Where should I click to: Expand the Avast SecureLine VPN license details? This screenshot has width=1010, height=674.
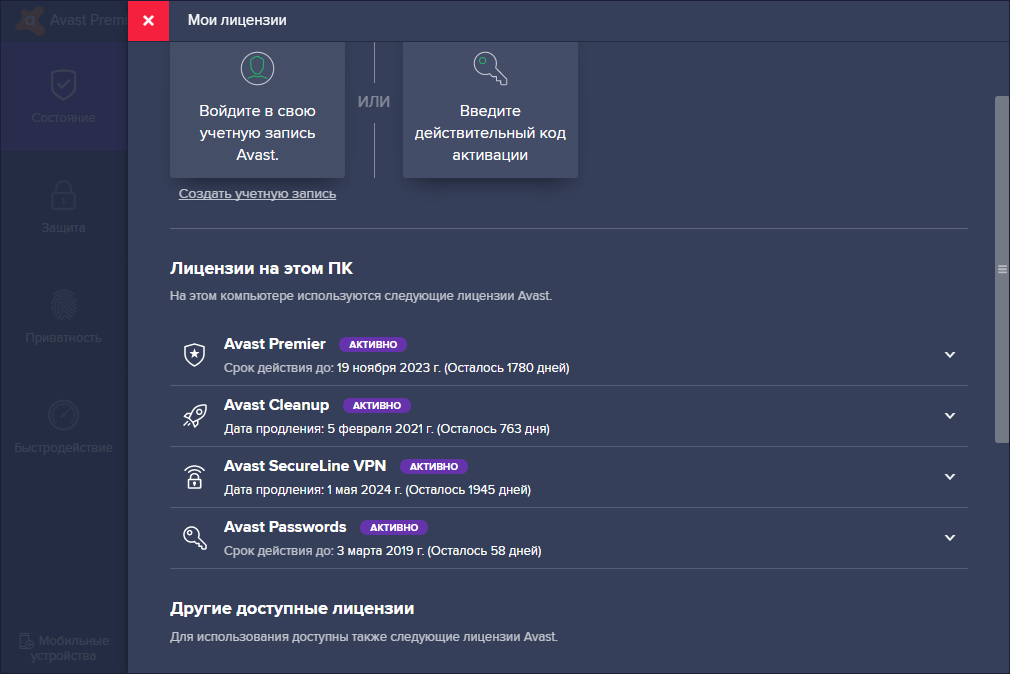coord(950,477)
